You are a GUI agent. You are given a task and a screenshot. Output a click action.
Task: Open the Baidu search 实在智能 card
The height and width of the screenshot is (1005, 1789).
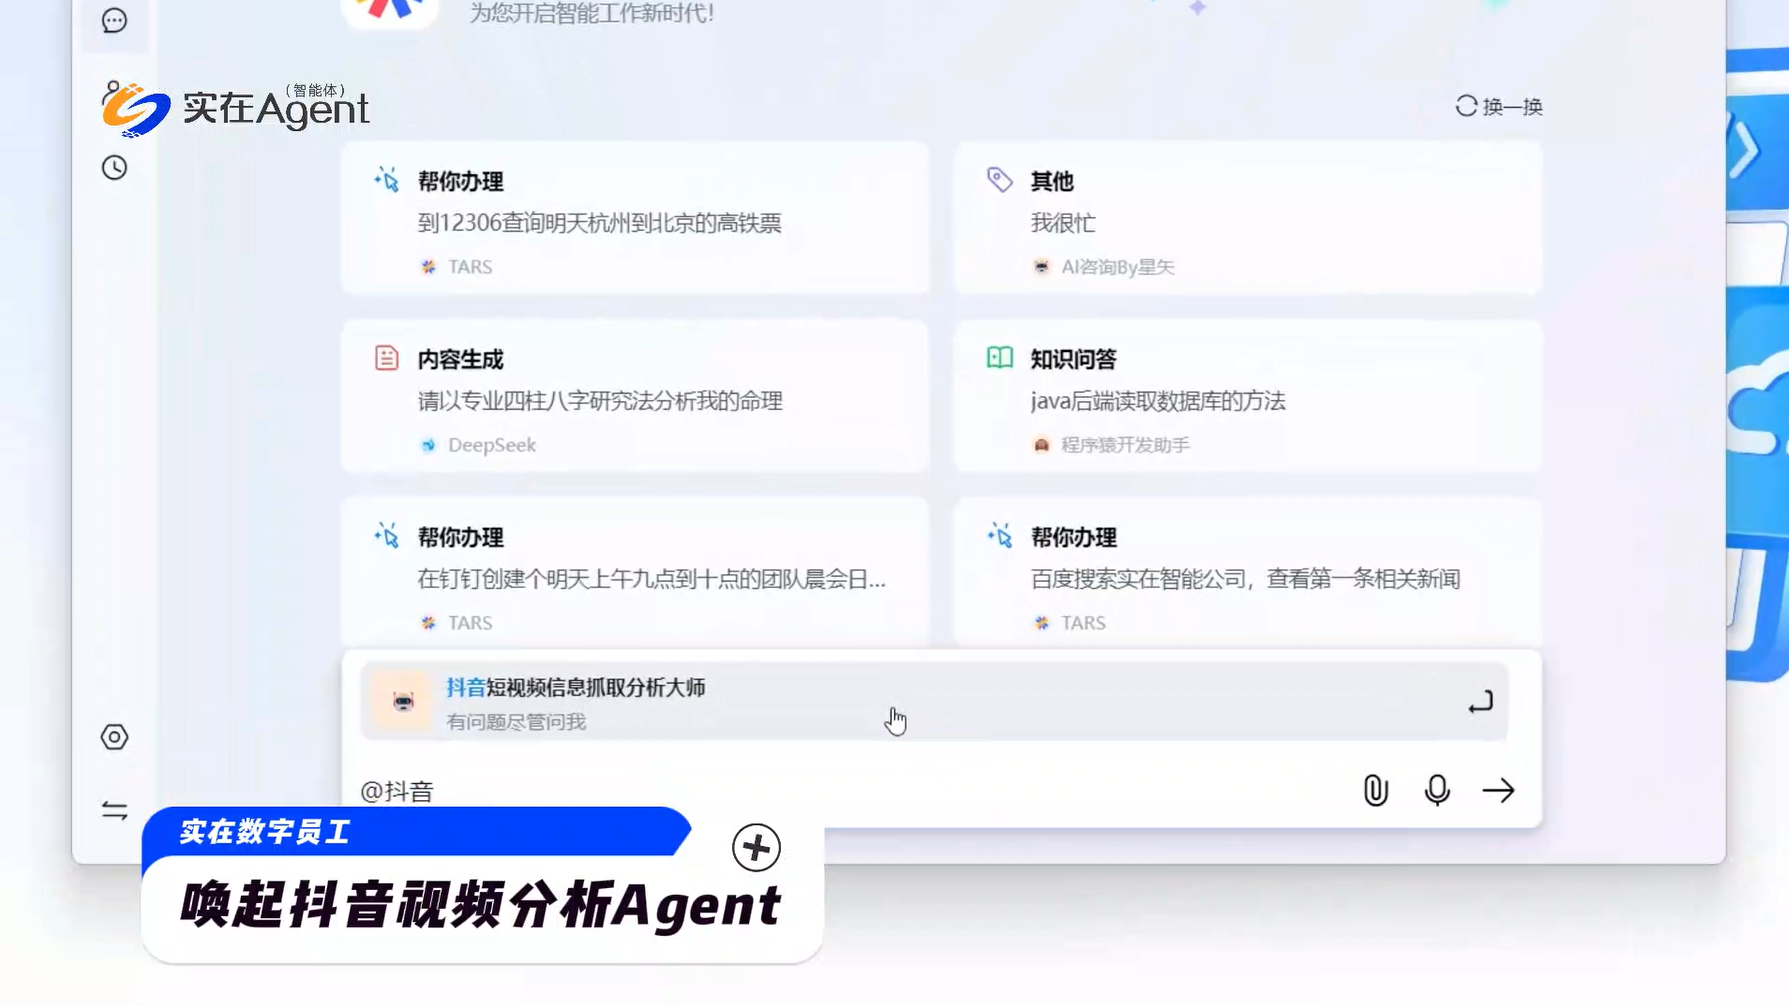pyautogui.click(x=1247, y=576)
